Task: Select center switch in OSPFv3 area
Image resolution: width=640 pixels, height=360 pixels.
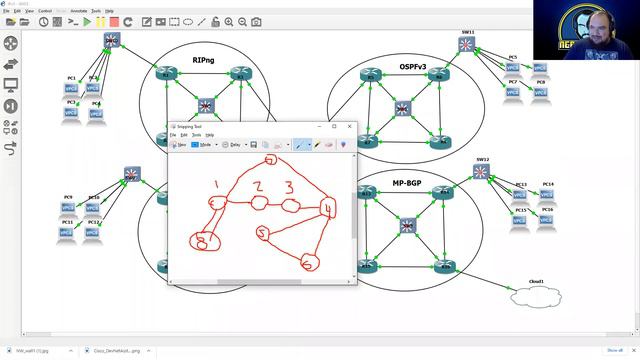Action: pos(402,109)
